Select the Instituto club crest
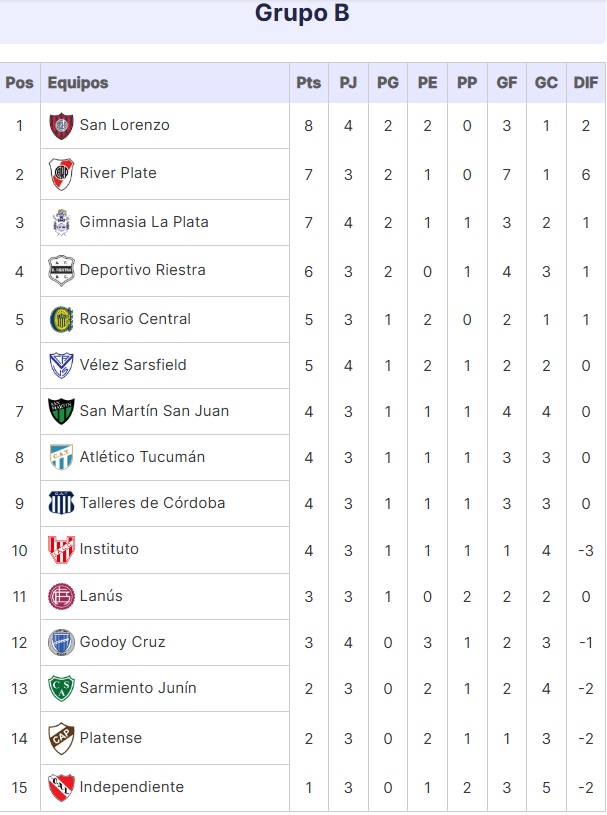The height and width of the screenshot is (815, 607). (x=61, y=550)
